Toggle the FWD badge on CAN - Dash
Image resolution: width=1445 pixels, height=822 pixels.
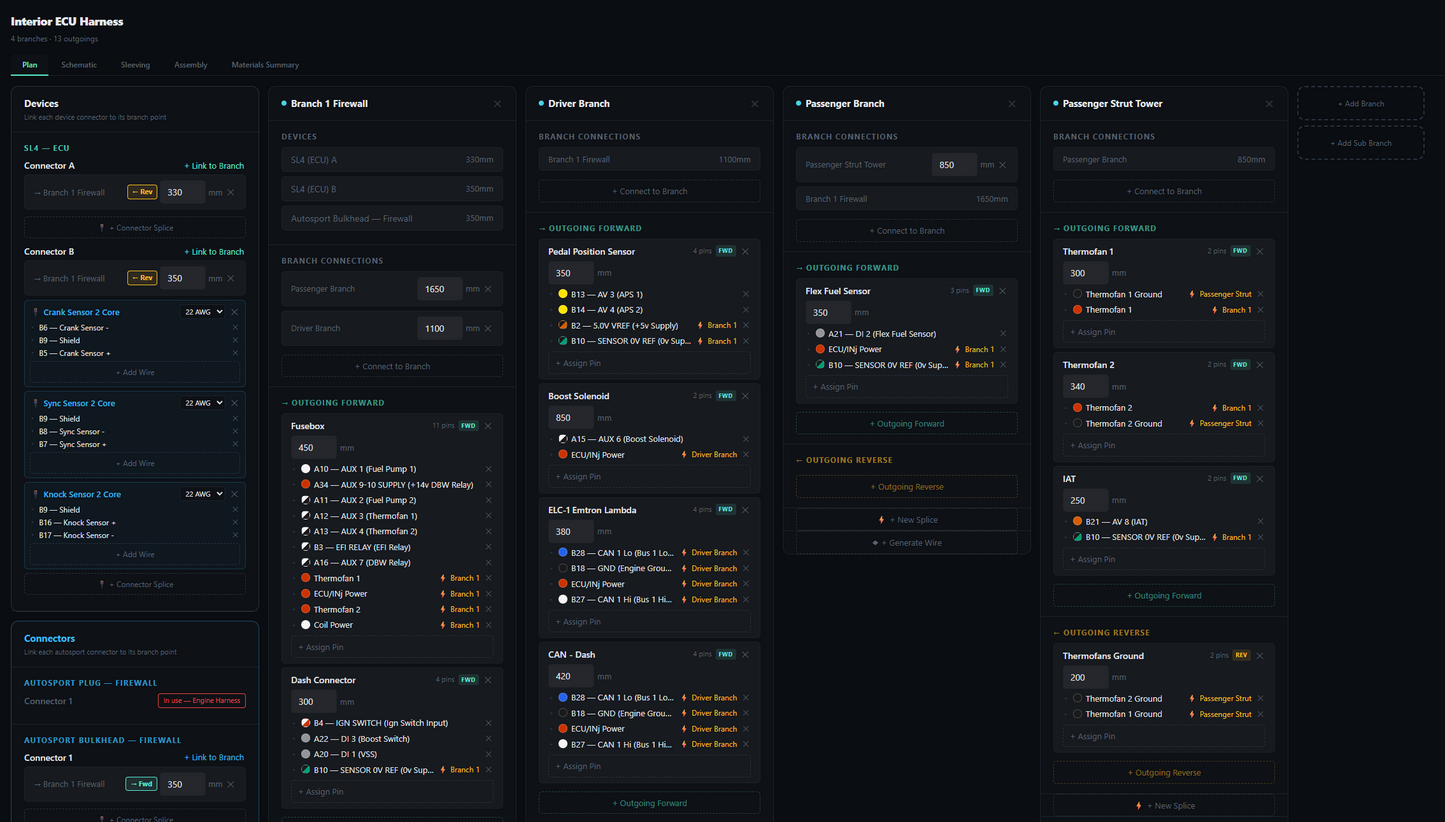pyautogui.click(x=725, y=655)
